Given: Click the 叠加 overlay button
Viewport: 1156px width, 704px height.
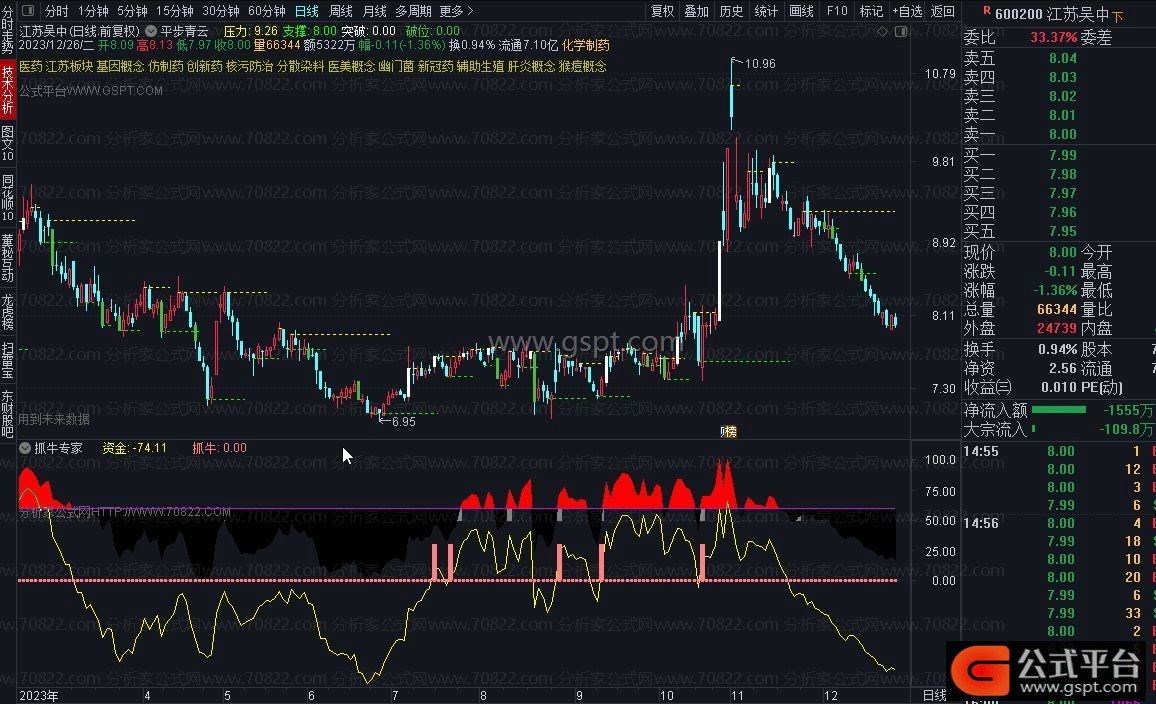Looking at the screenshot, I should 696,11.
